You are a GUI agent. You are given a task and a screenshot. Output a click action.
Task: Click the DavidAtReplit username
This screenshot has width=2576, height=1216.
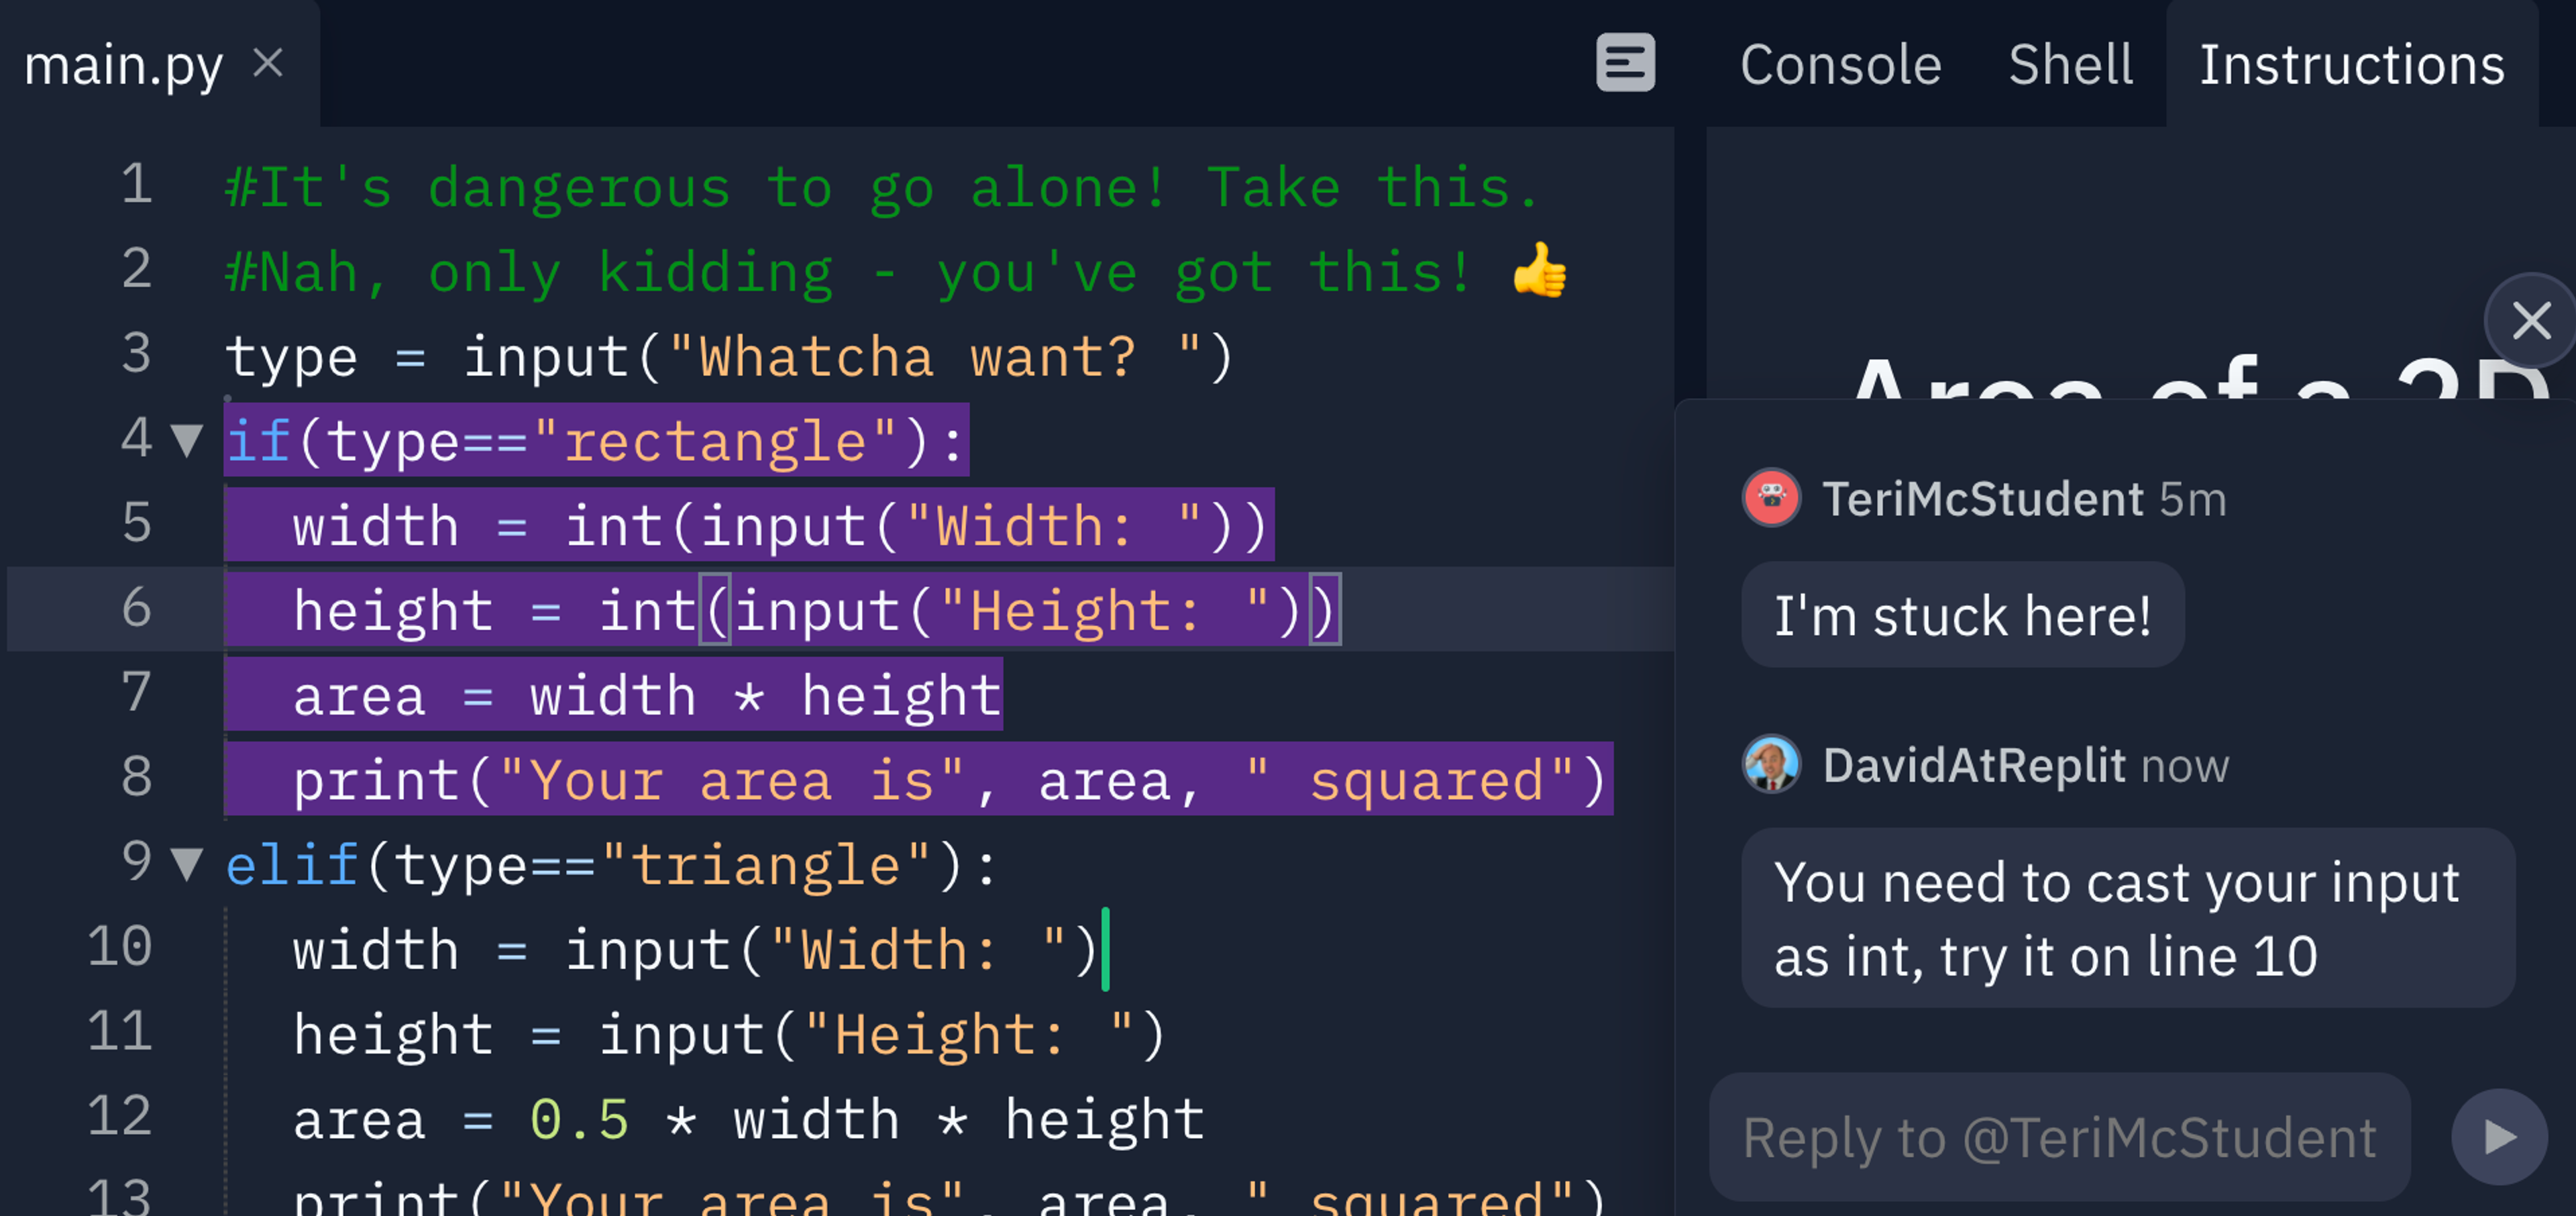coord(1973,766)
